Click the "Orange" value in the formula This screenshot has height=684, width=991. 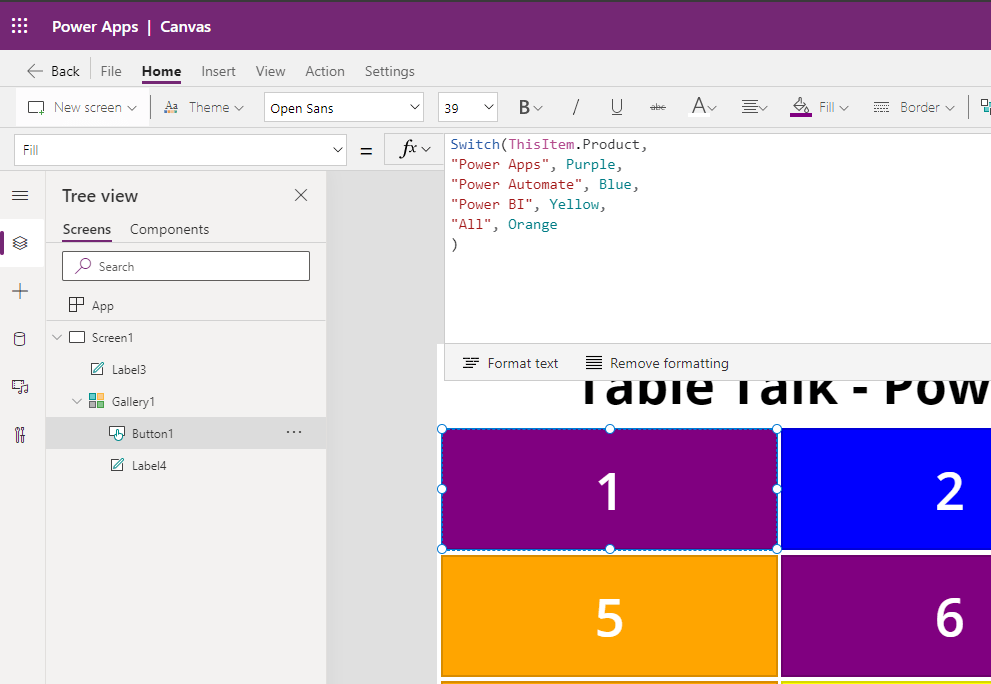[x=533, y=224]
